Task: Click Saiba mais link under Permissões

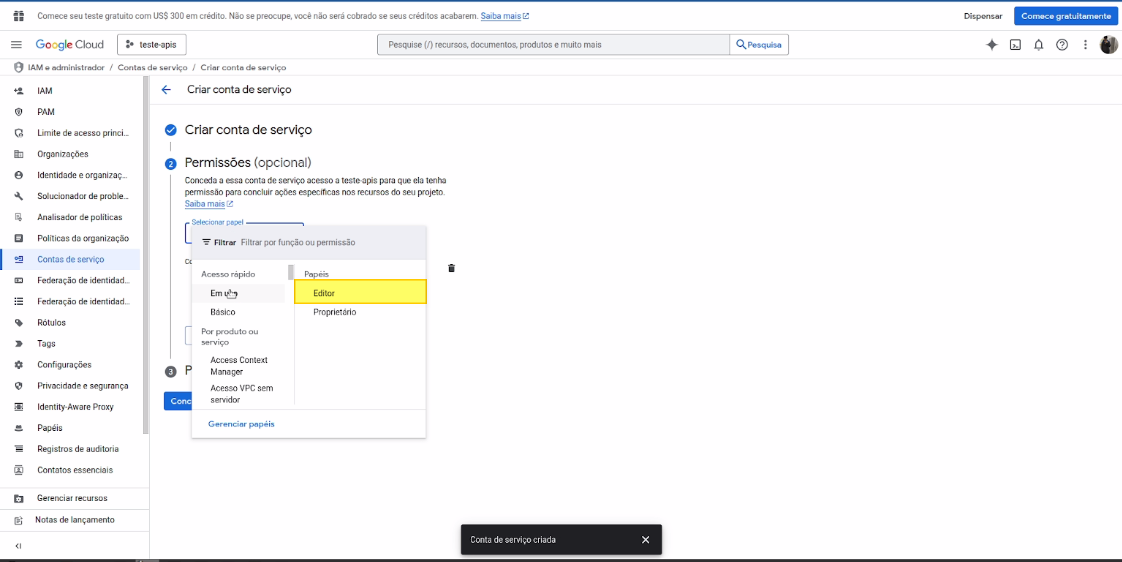Action: (209, 204)
